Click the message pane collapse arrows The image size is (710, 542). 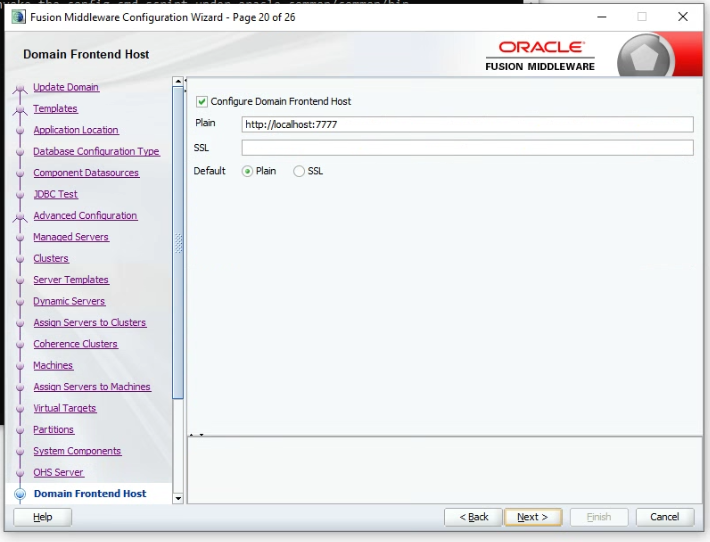(197, 435)
